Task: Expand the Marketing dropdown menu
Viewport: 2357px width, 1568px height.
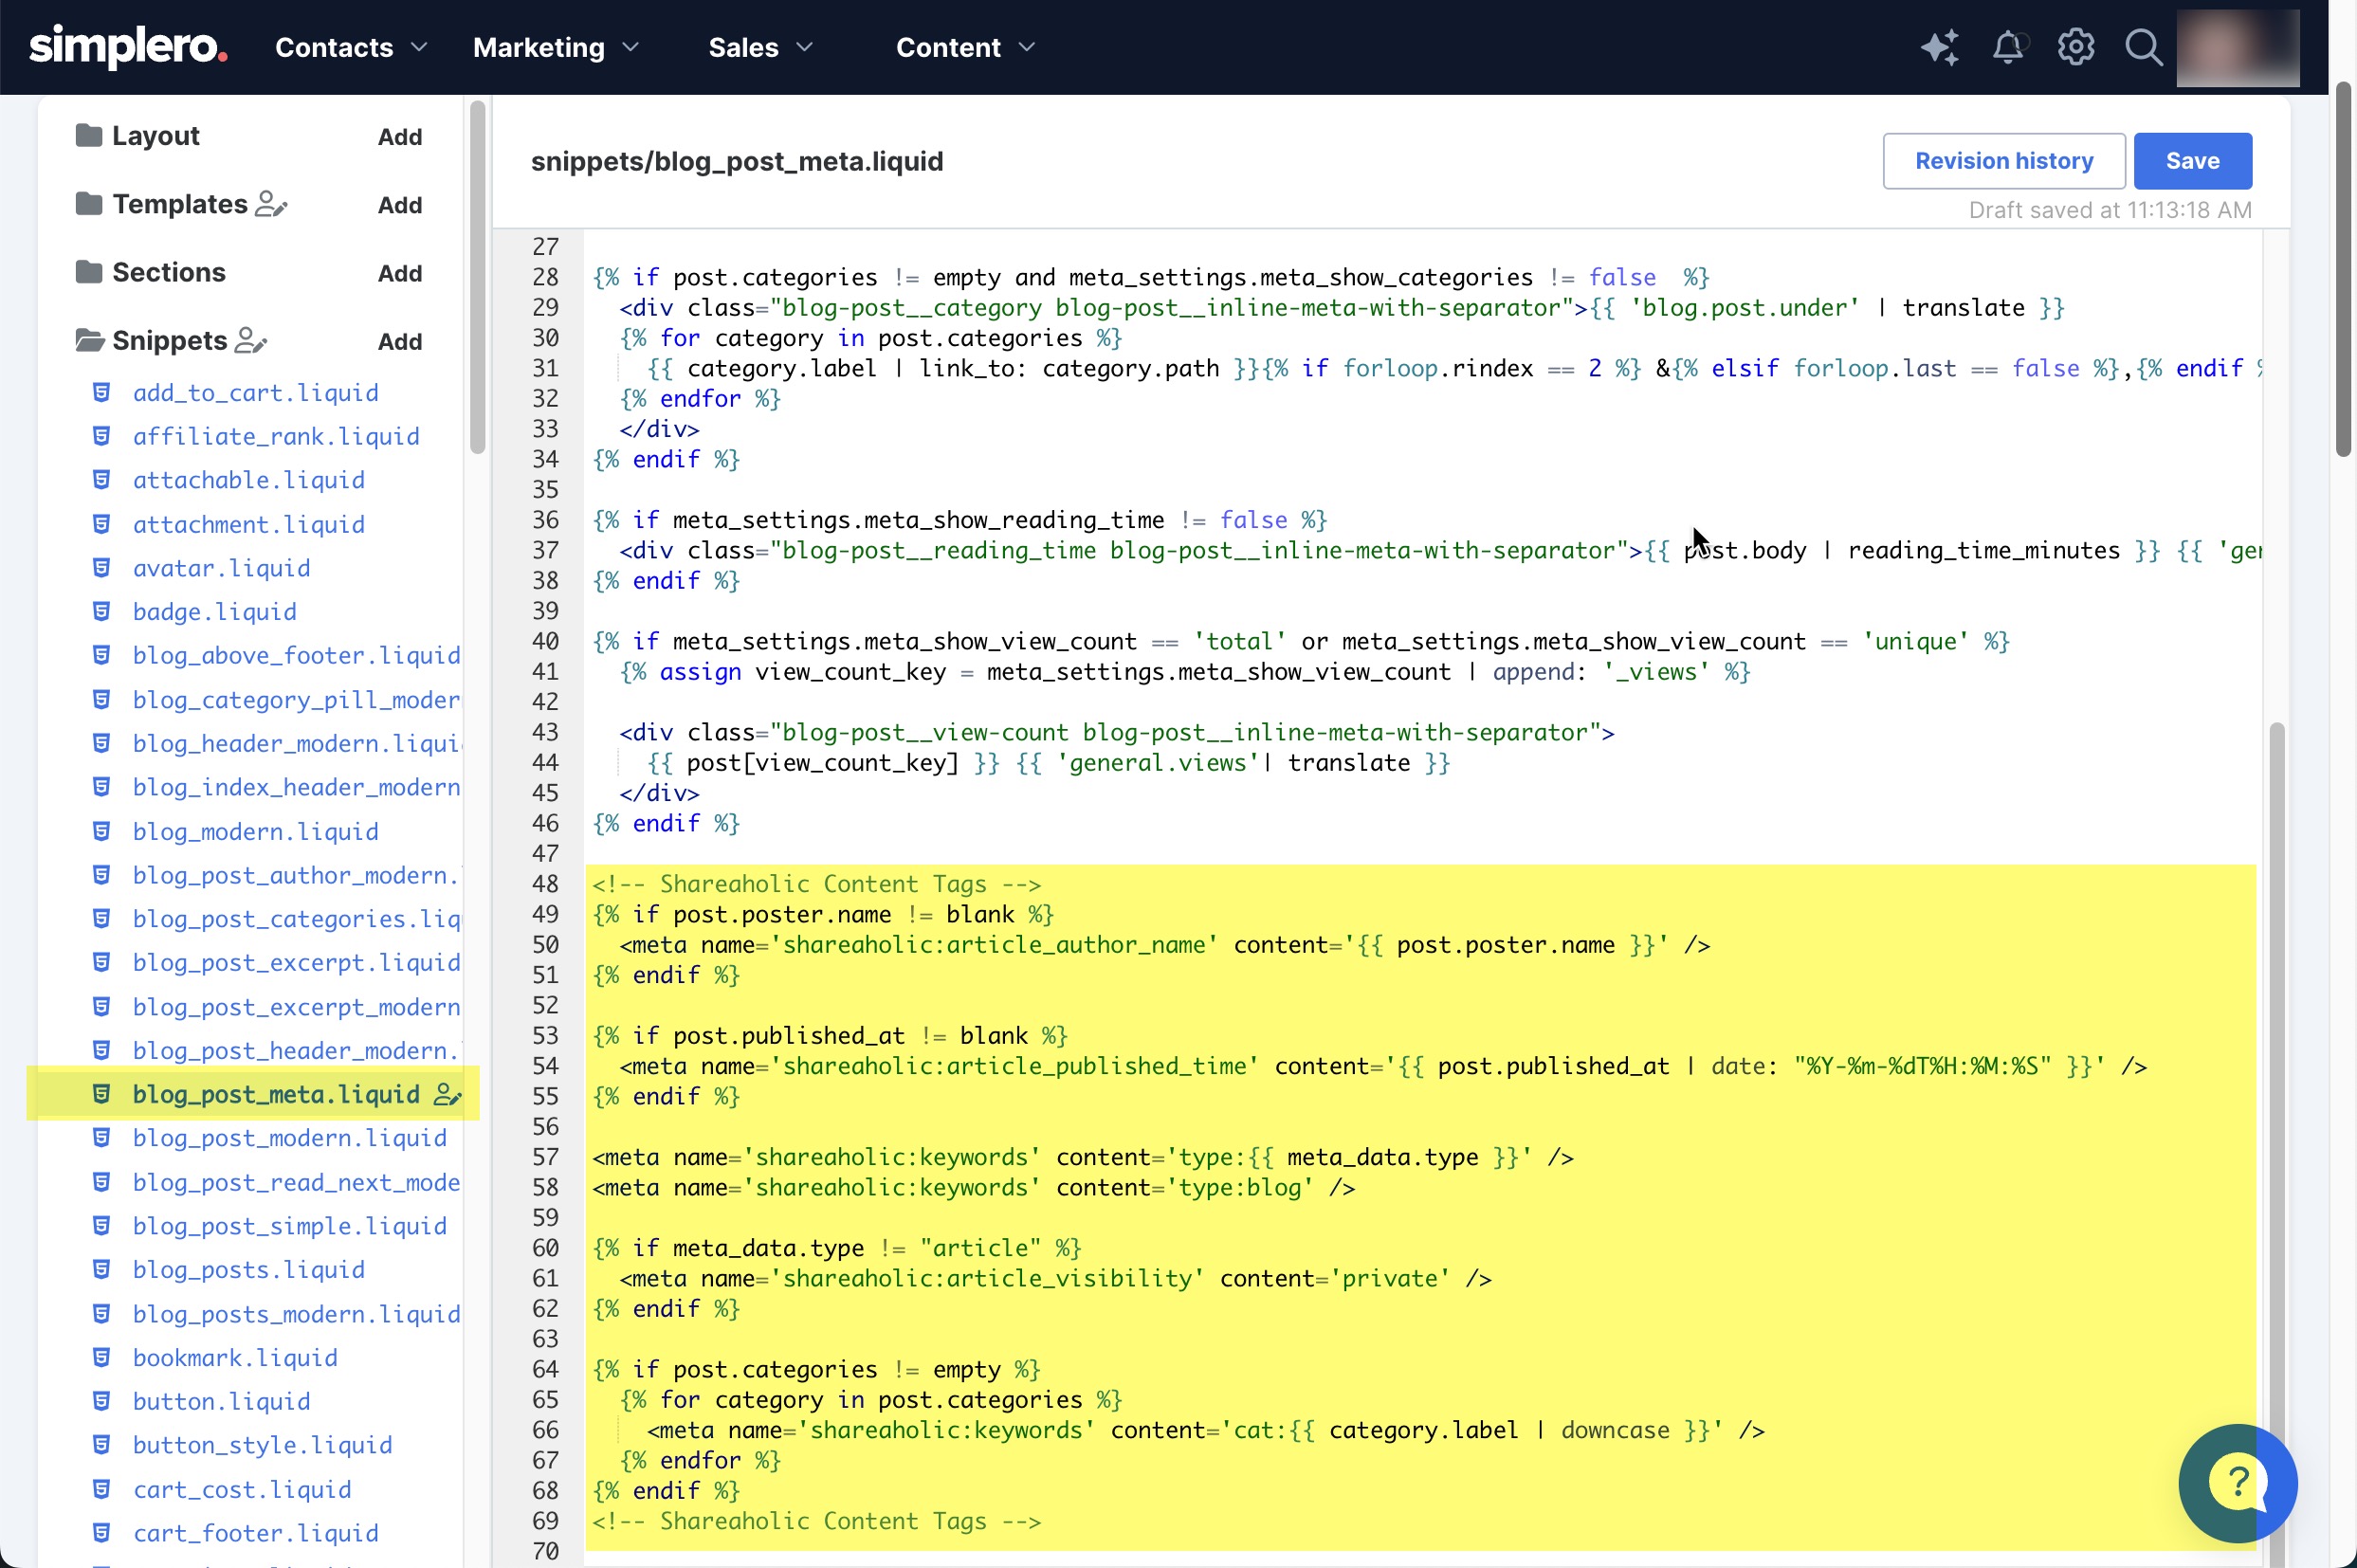Action: (556, 47)
